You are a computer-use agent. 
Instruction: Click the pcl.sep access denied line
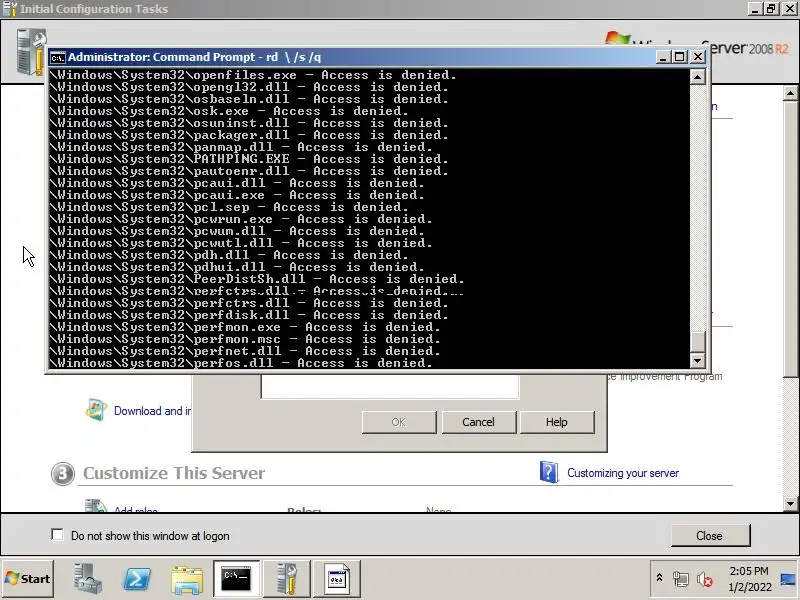tap(229, 207)
